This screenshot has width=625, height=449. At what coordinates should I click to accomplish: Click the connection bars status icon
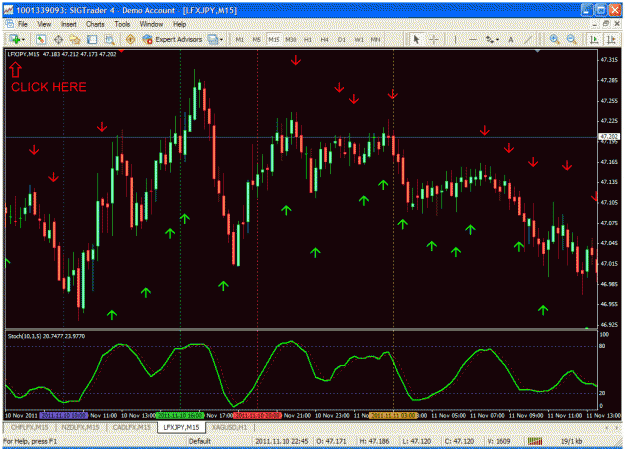[535, 441]
